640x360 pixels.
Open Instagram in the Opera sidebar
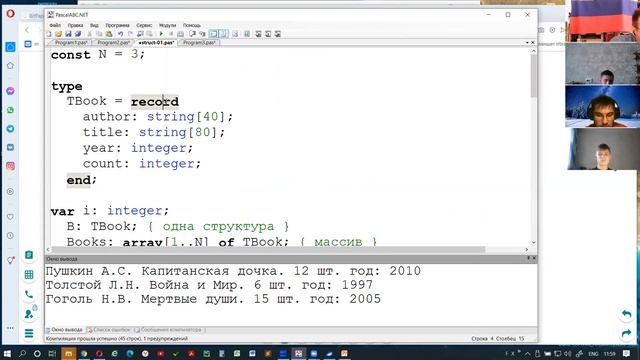coord(10,166)
